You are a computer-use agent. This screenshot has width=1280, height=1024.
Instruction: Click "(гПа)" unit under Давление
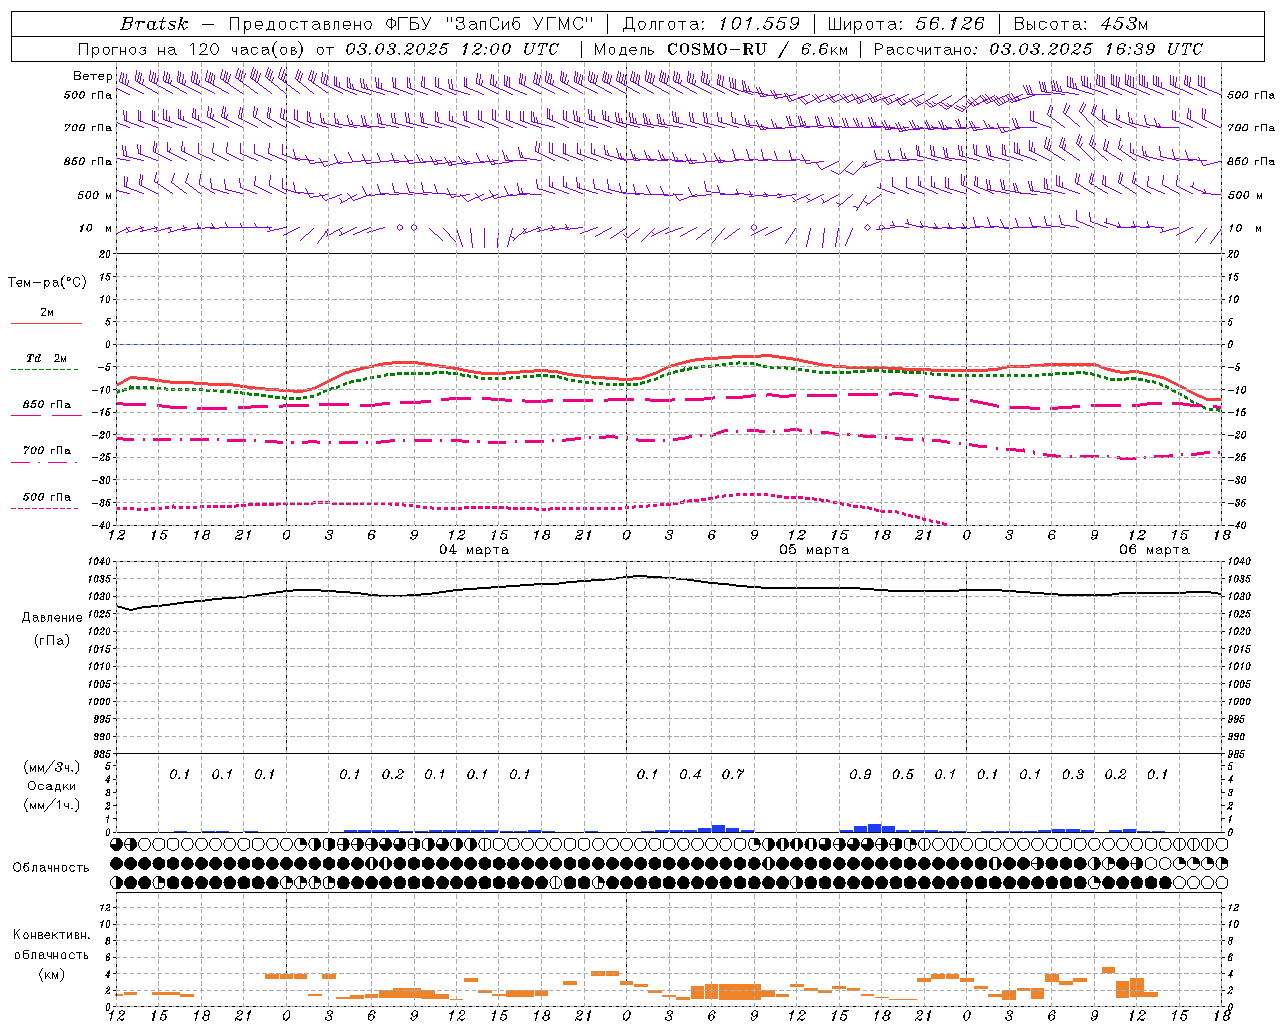[52, 641]
